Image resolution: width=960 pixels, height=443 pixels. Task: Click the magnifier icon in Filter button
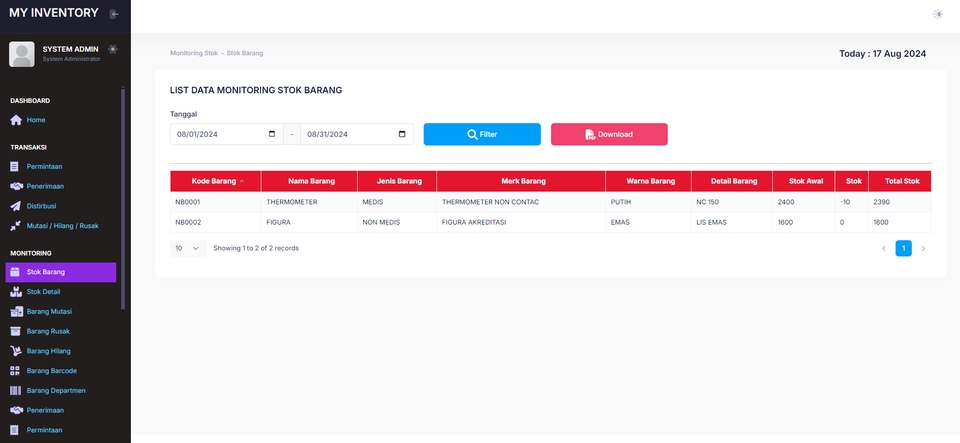pos(472,135)
